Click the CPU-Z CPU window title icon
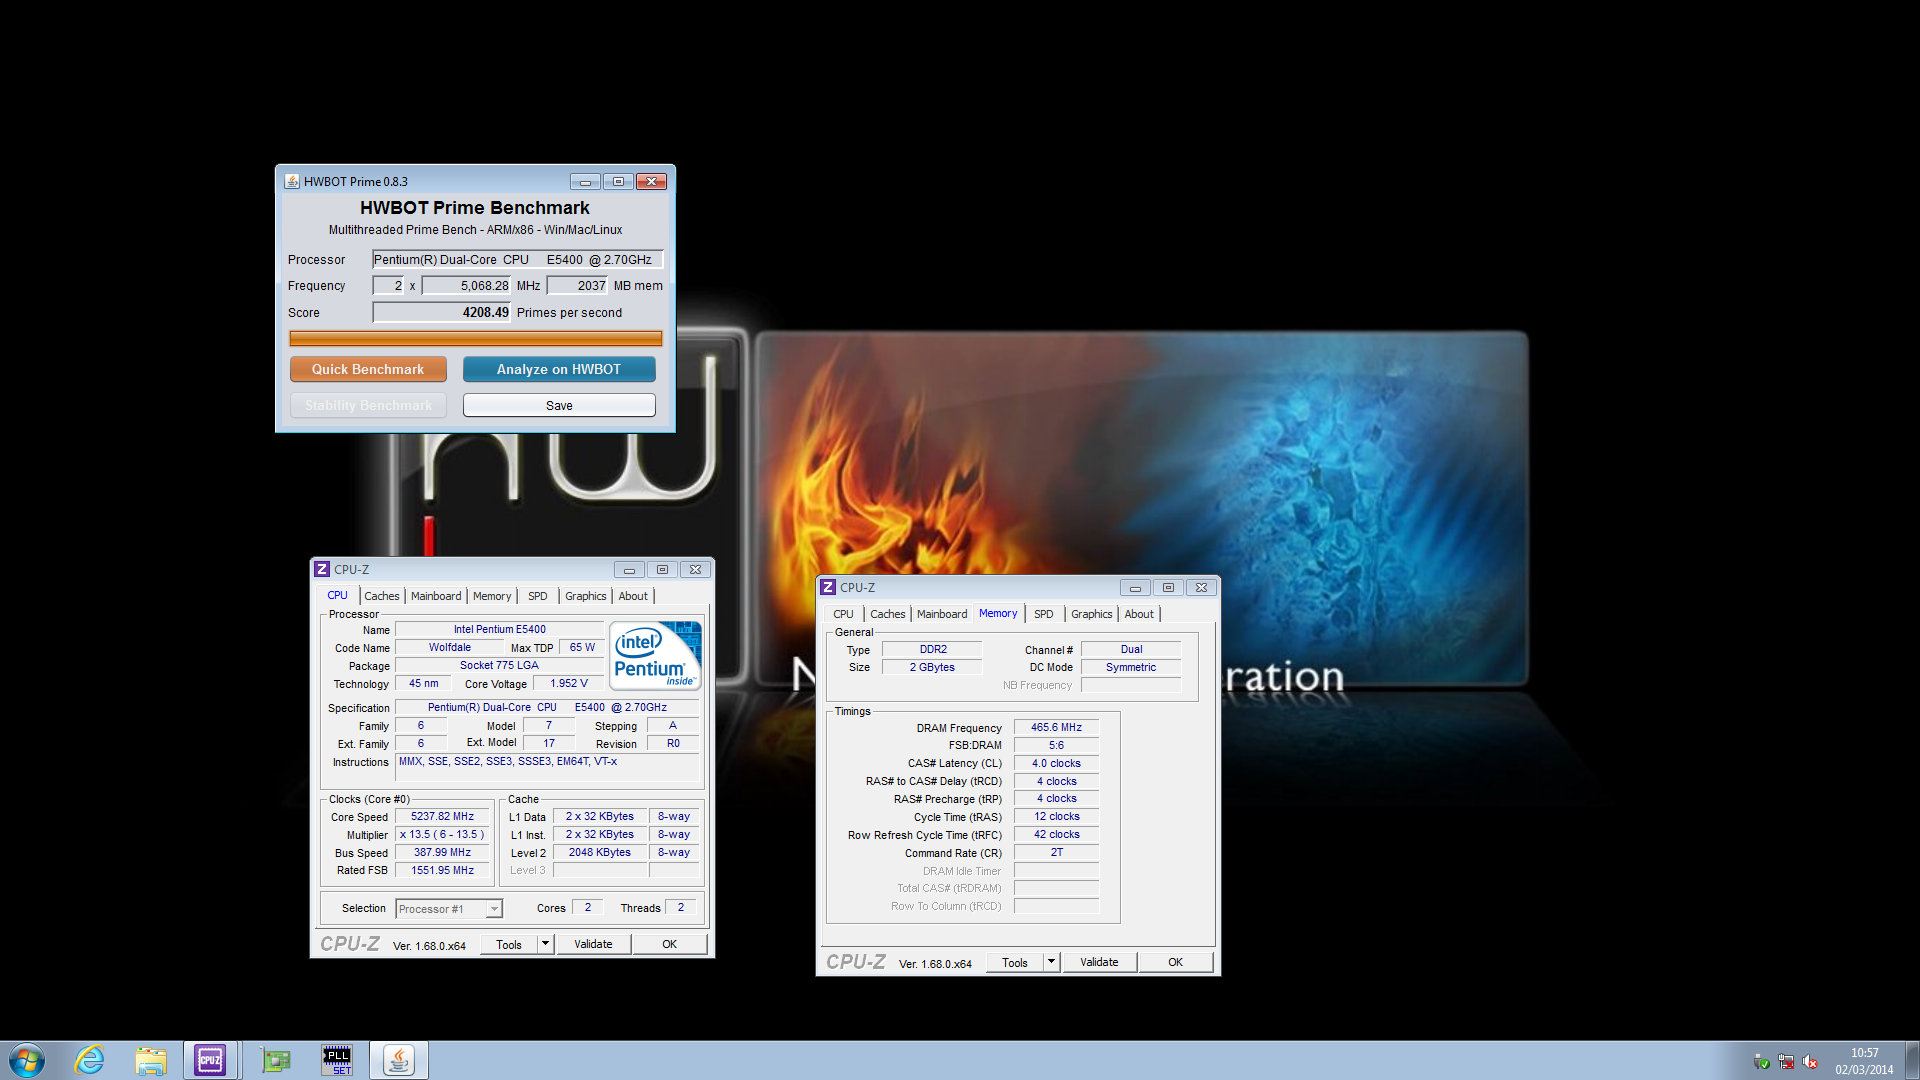The height and width of the screenshot is (1080, 1920). 322,569
